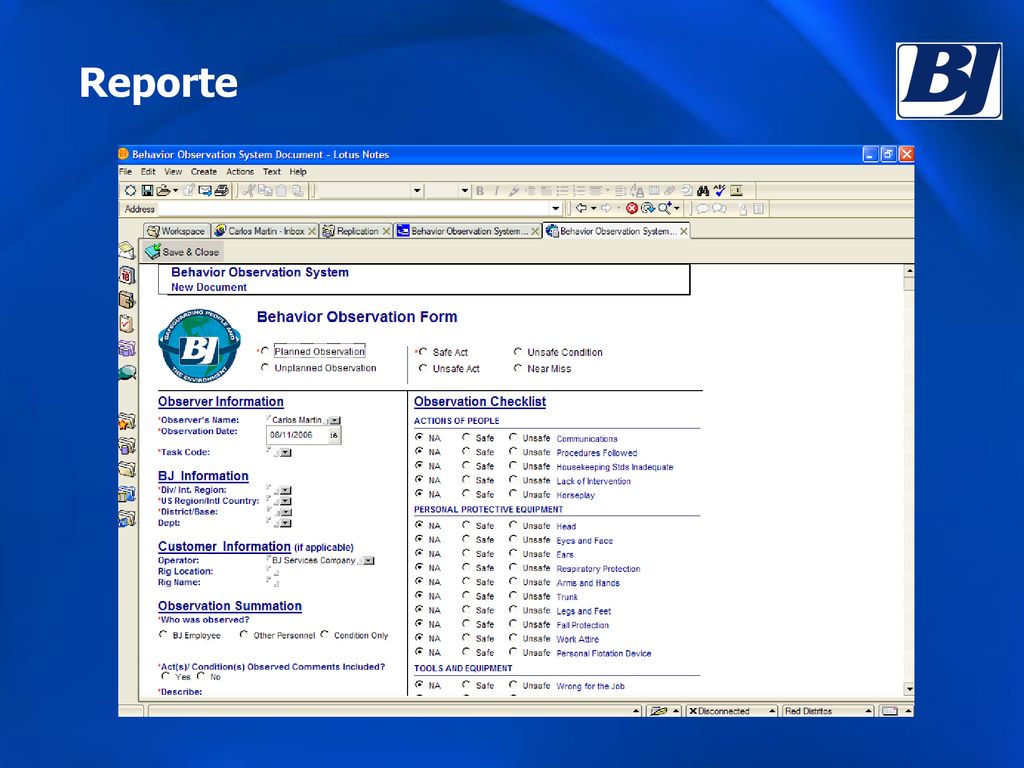Click the Observation Date calendar picker icon

(334, 436)
